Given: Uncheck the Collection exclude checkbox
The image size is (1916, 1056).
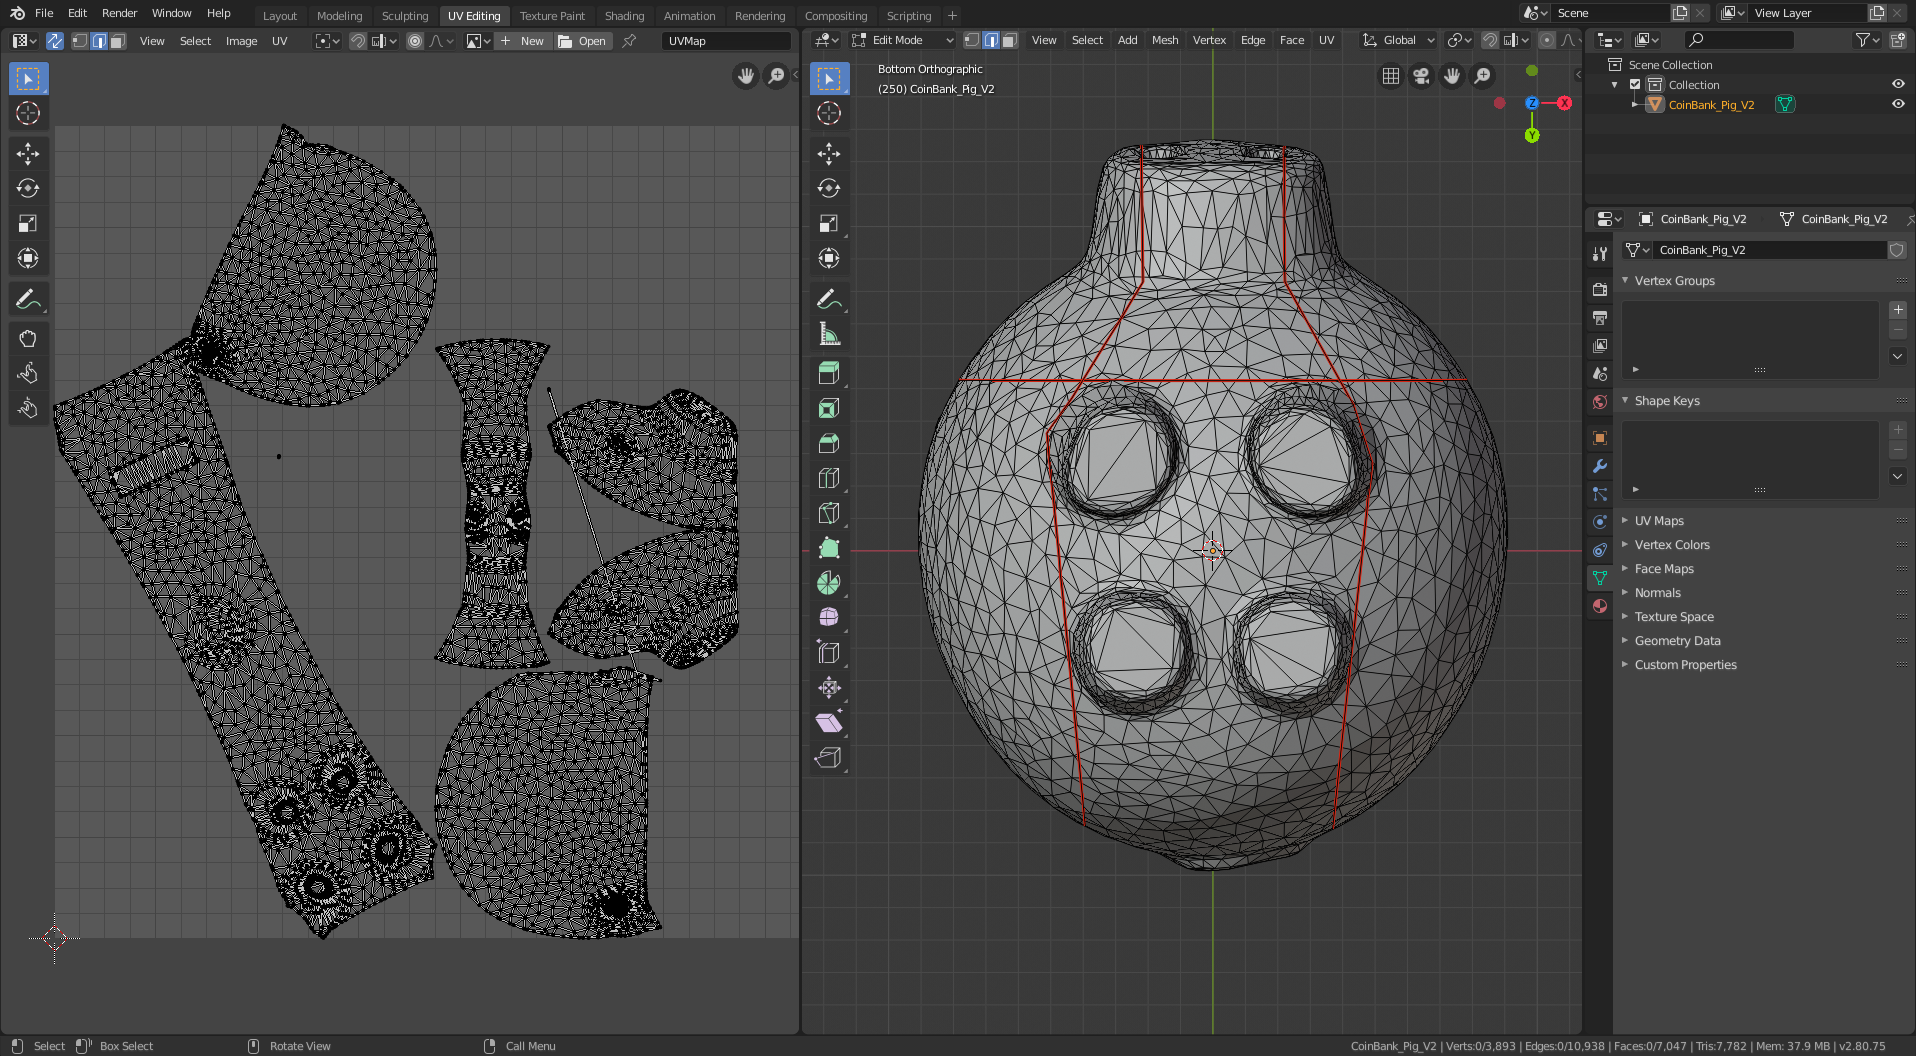Looking at the screenshot, I should click(x=1636, y=85).
